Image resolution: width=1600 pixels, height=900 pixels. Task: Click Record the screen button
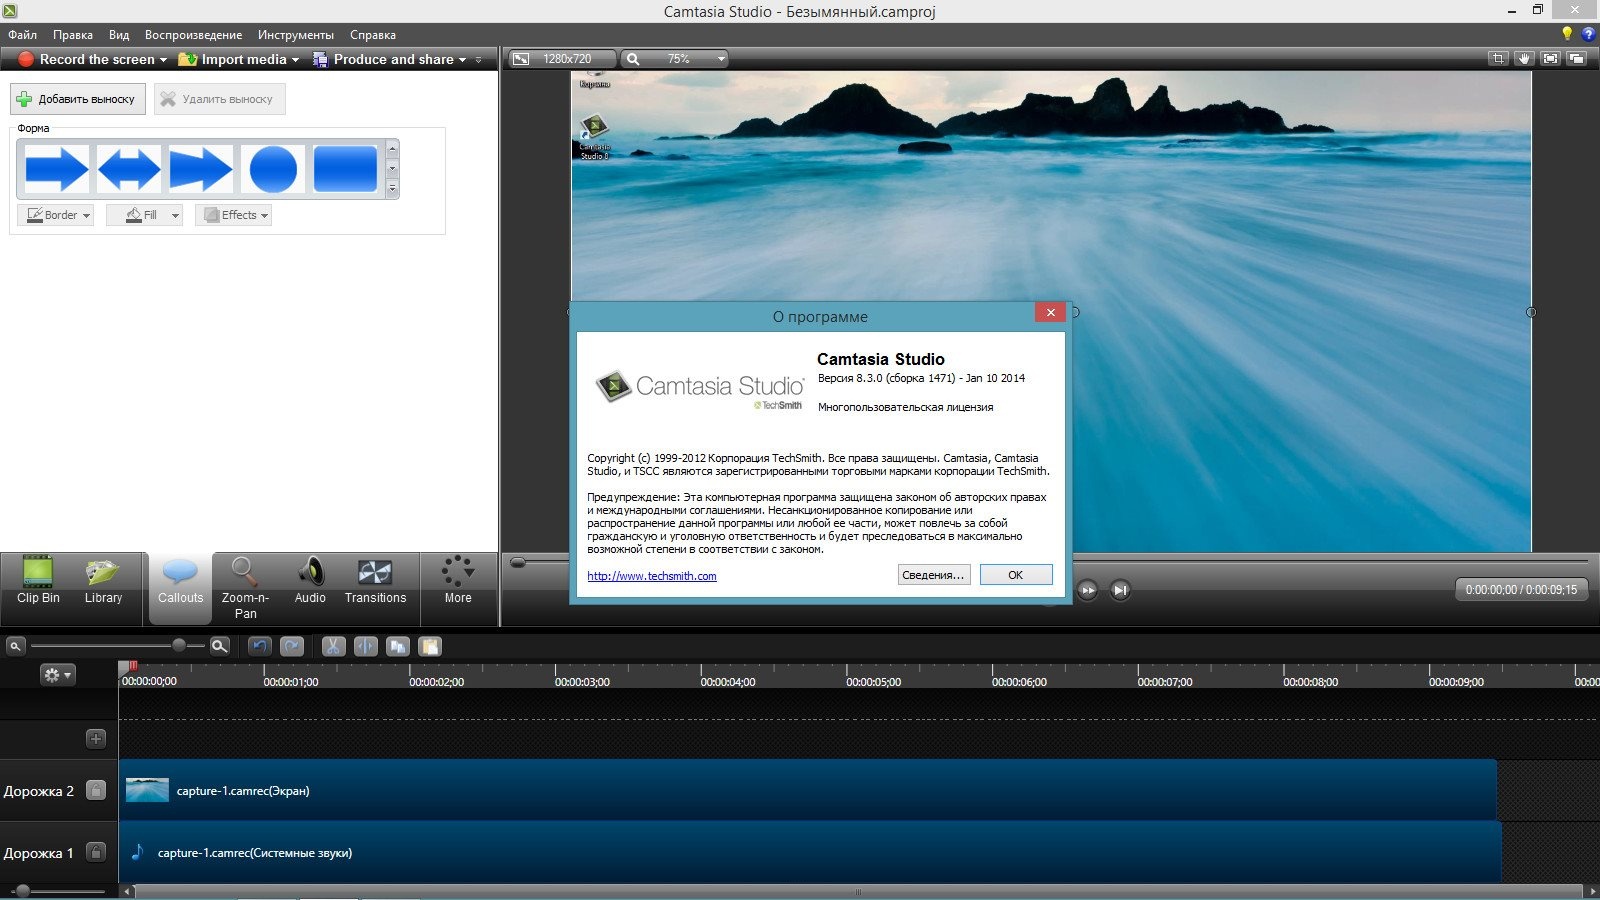point(87,59)
